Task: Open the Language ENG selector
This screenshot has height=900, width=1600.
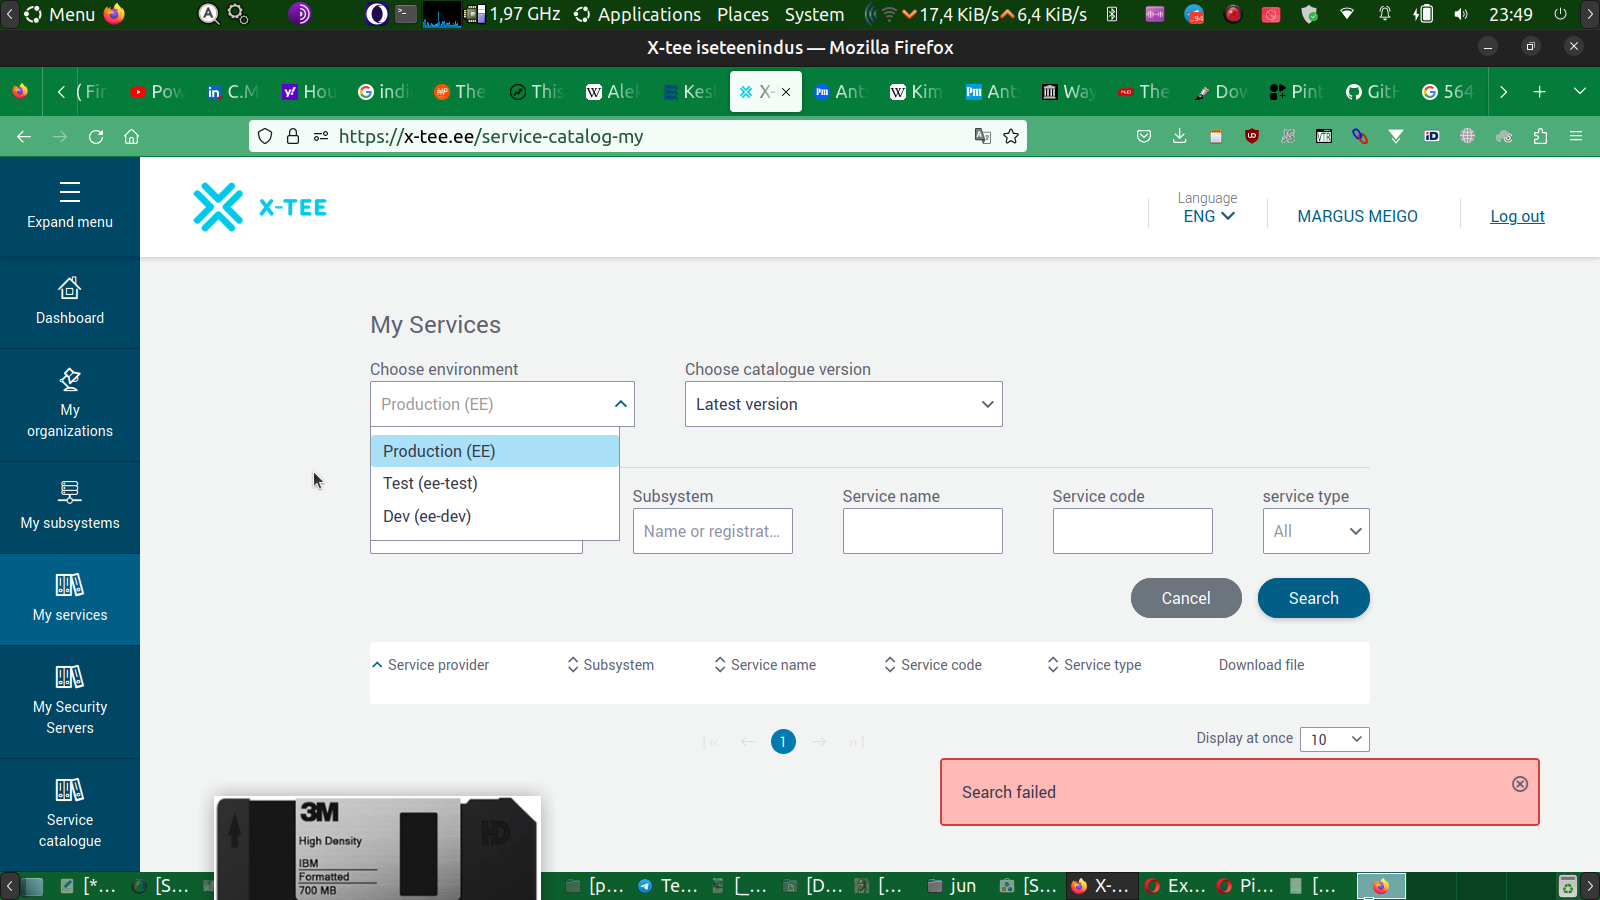Action: pyautogui.click(x=1208, y=216)
